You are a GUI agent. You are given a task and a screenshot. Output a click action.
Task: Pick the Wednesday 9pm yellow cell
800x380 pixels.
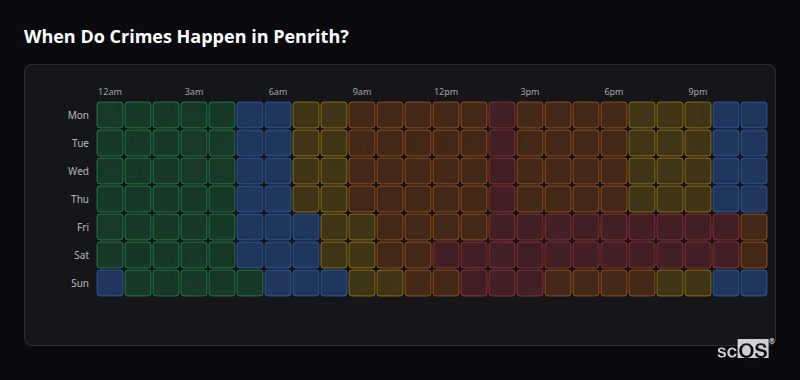click(698, 171)
